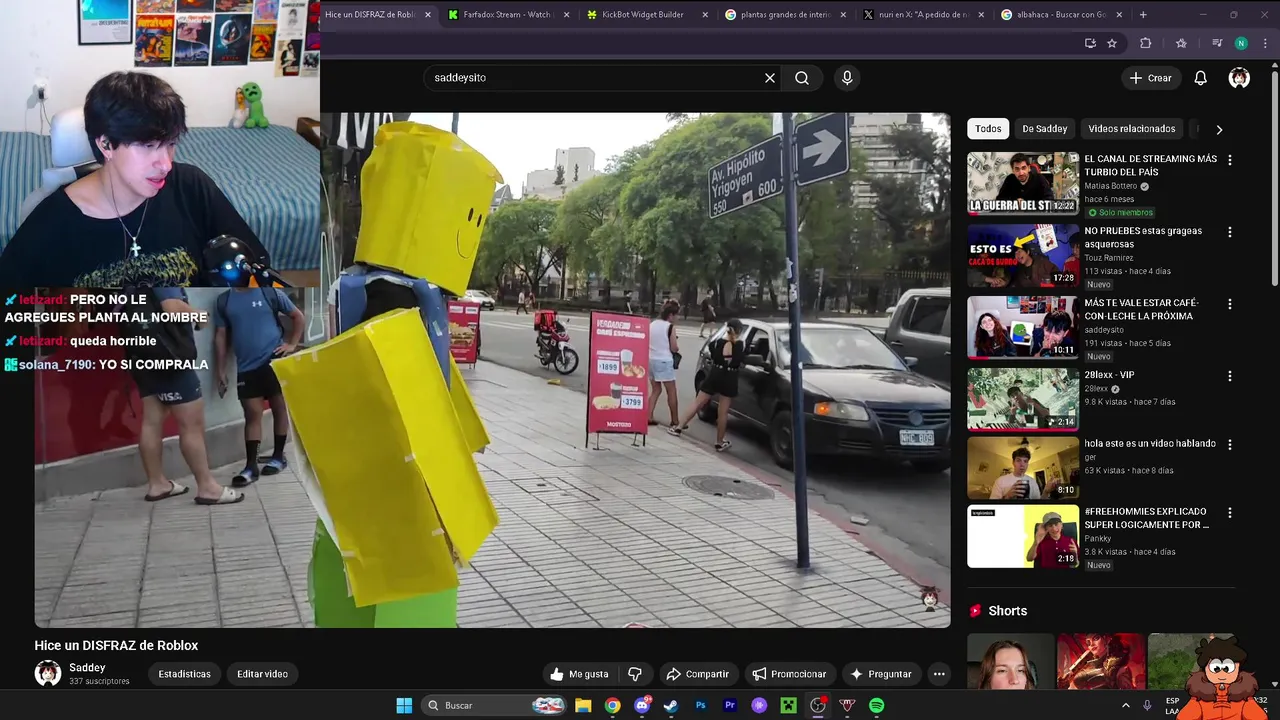Open Chrome profile N avatar

[x=1241, y=43]
